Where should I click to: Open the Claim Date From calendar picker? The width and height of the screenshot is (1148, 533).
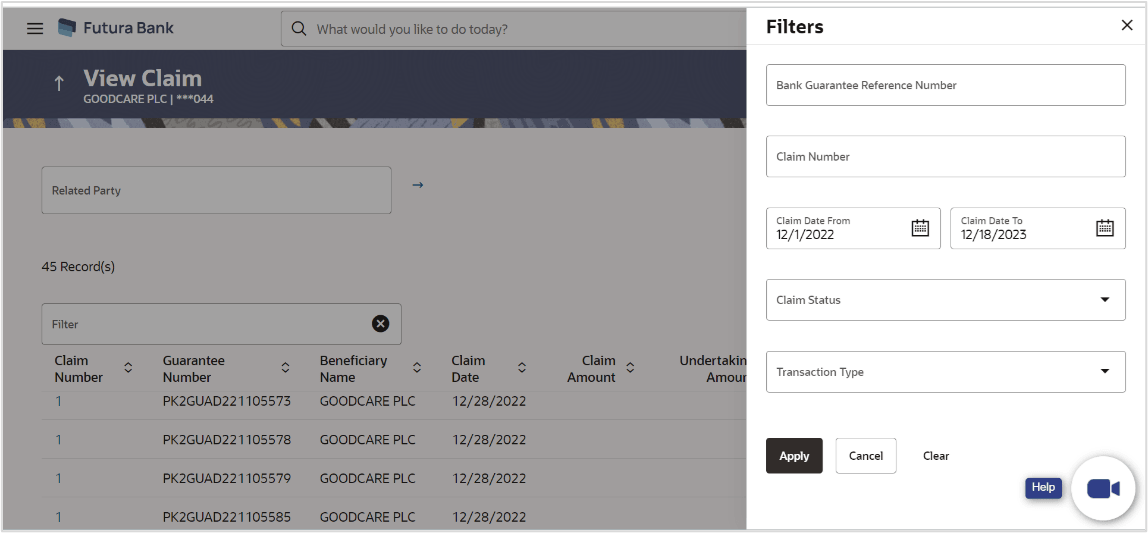click(x=920, y=228)
